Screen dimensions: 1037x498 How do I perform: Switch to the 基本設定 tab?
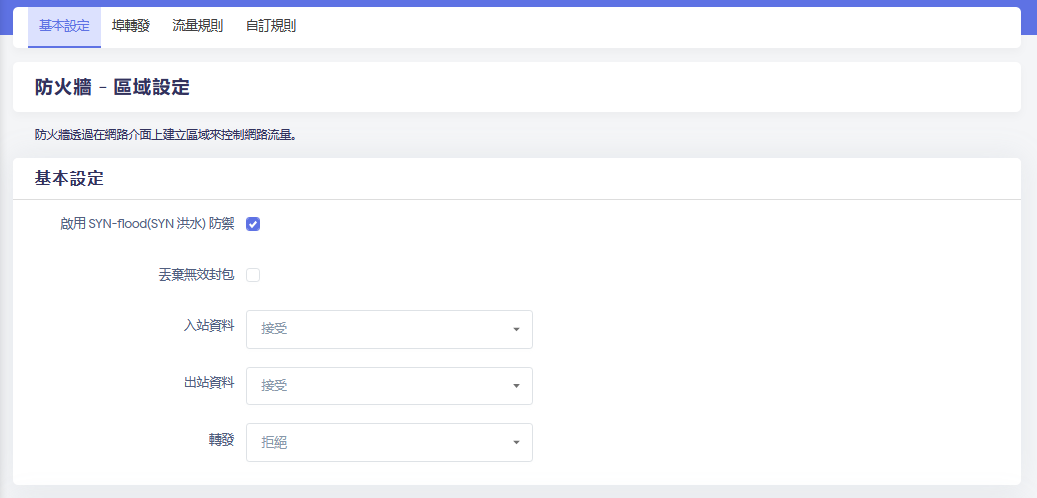click(64, 26)
